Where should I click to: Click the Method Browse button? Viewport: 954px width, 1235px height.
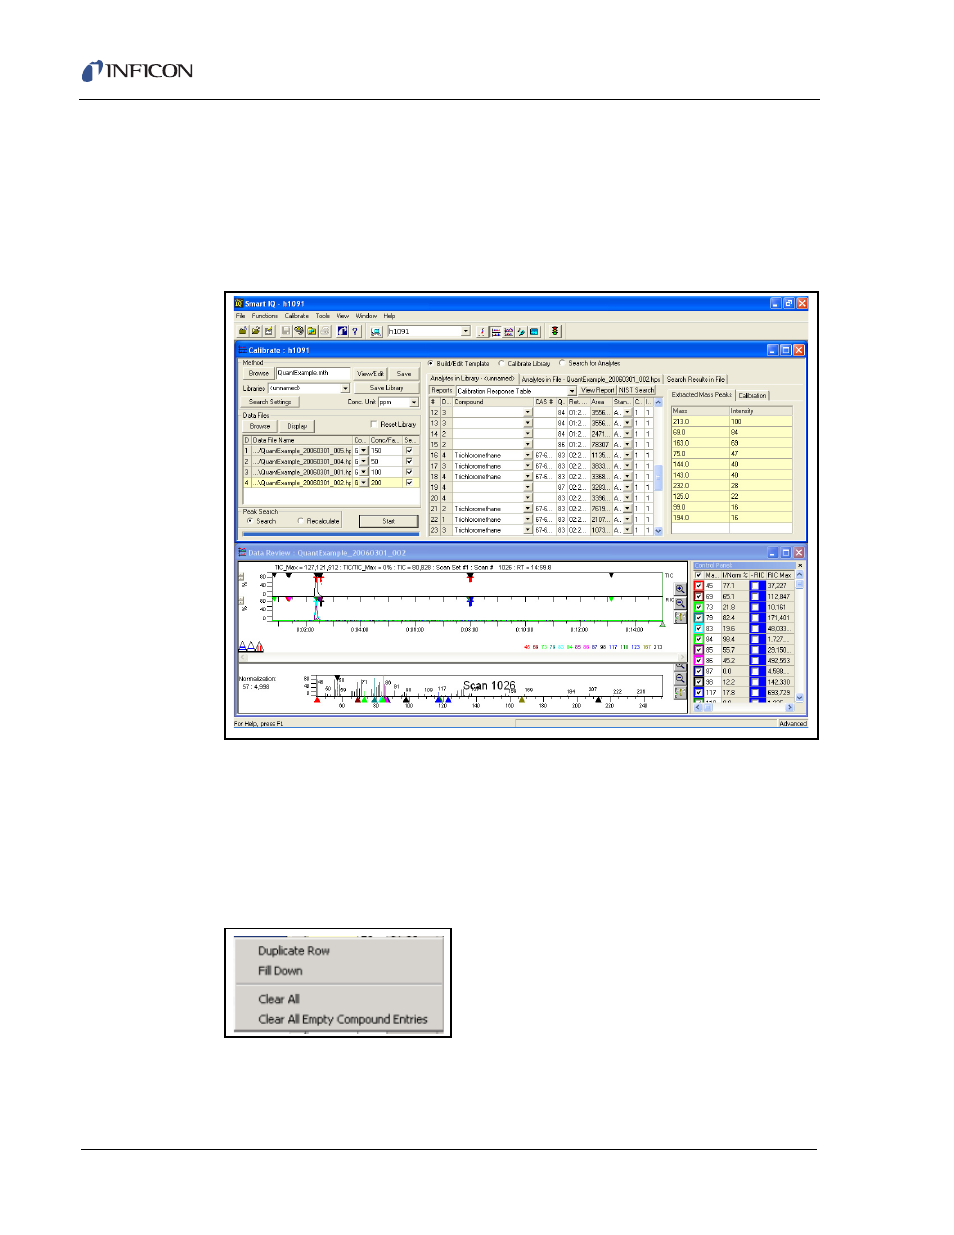tap(259, 373)
